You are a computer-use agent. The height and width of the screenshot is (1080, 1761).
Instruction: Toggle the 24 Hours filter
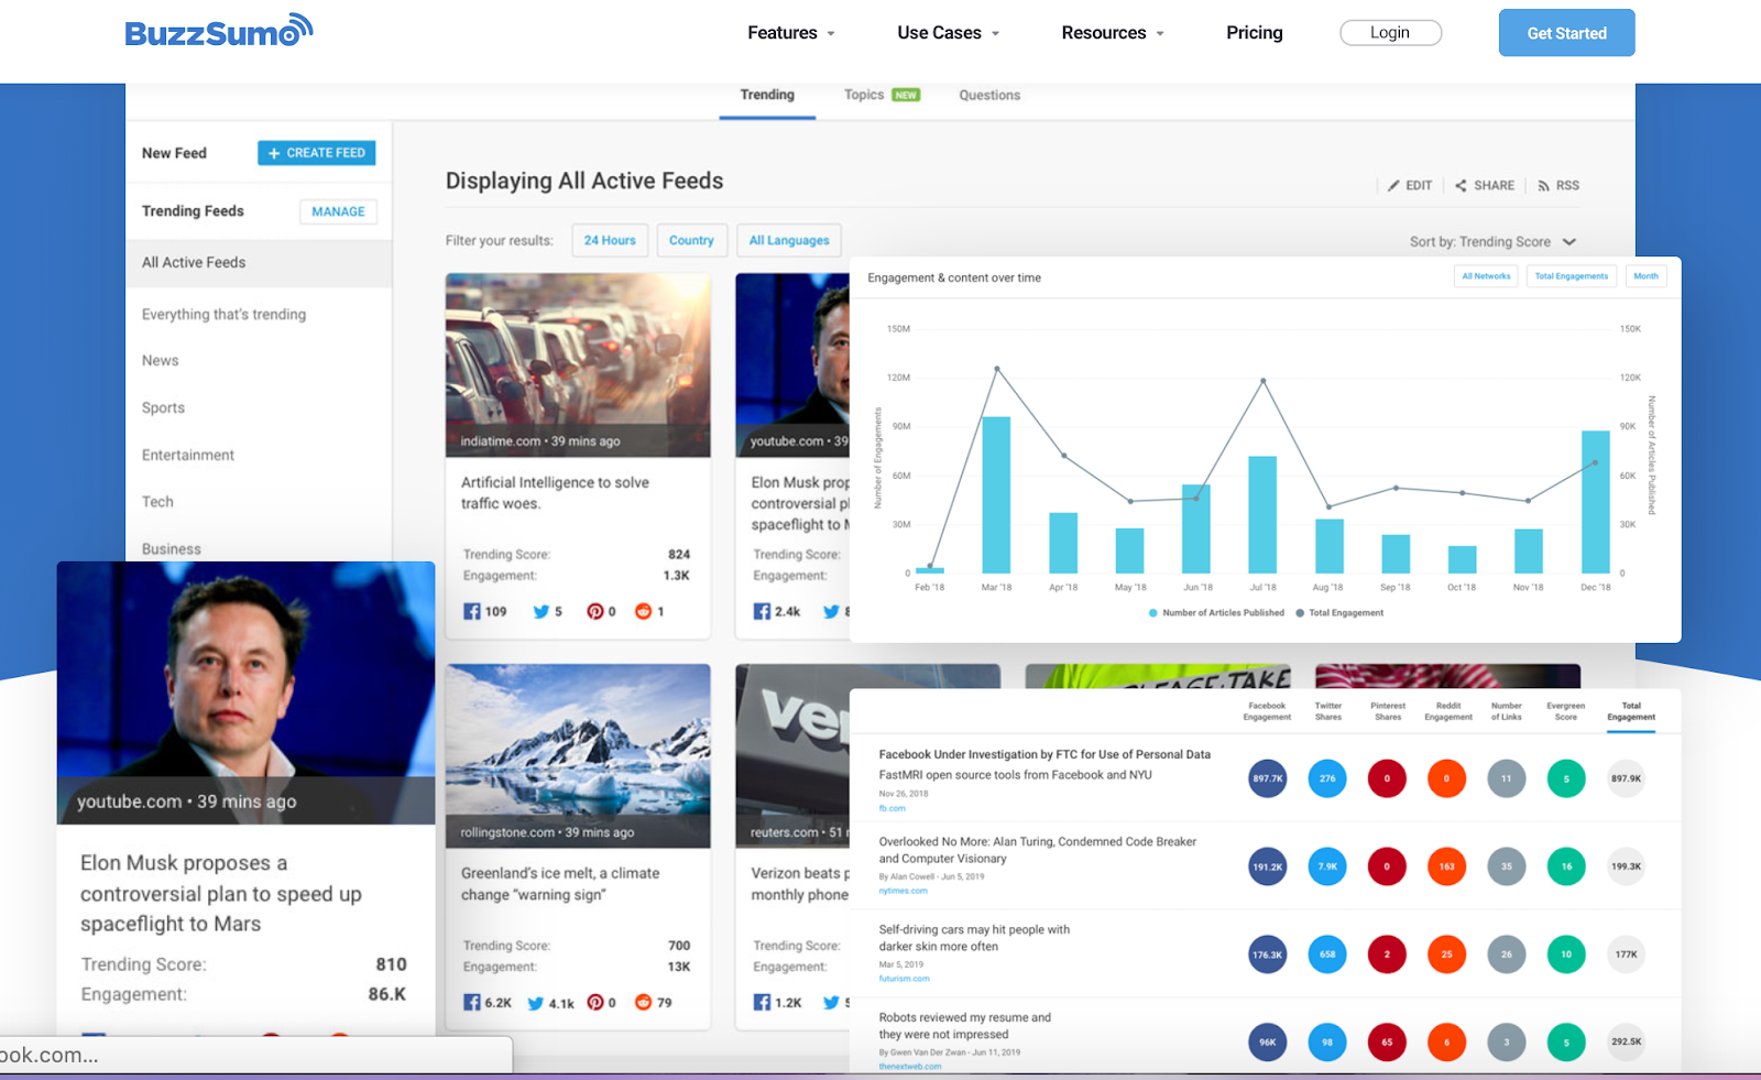point(609,241)
